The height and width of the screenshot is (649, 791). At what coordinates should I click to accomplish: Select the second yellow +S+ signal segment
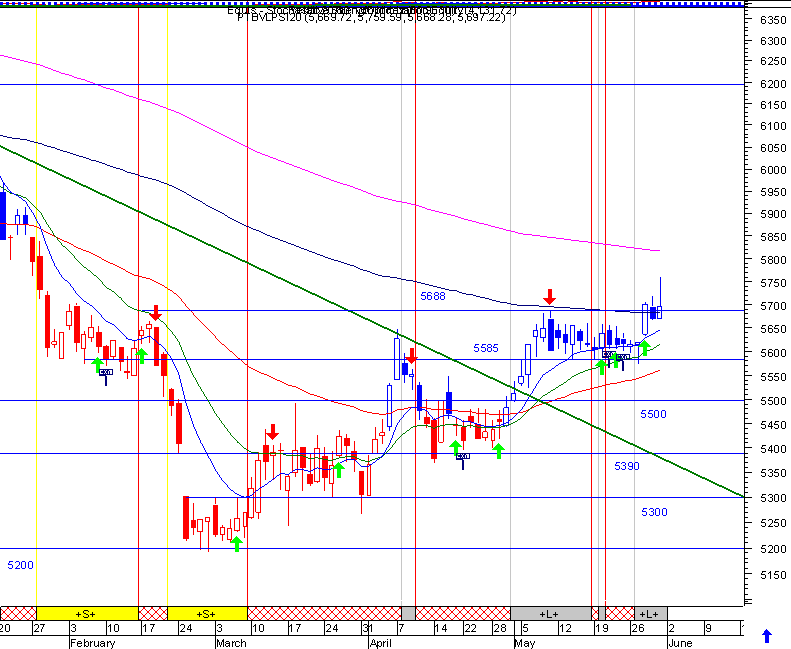click(x=207, y=614)
